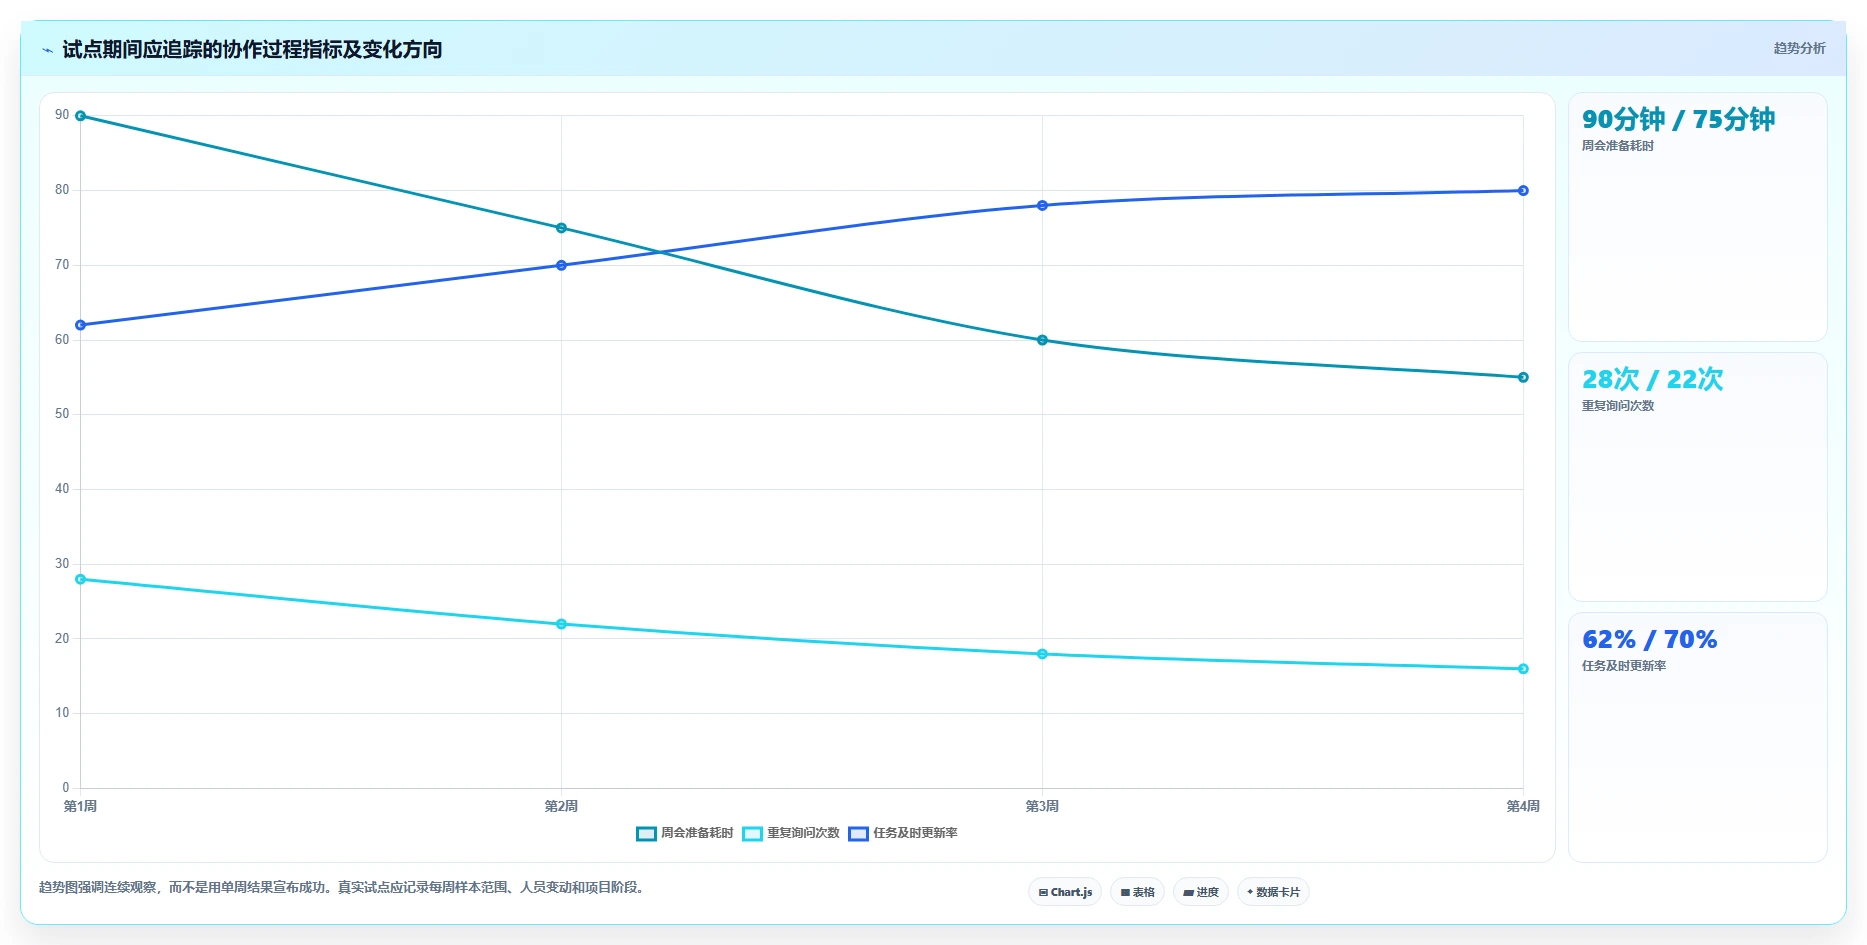The height and width of the screenshot is (945, 1867).
Task: Click the 62% / 70% card value
Action: coord(1649,639)
